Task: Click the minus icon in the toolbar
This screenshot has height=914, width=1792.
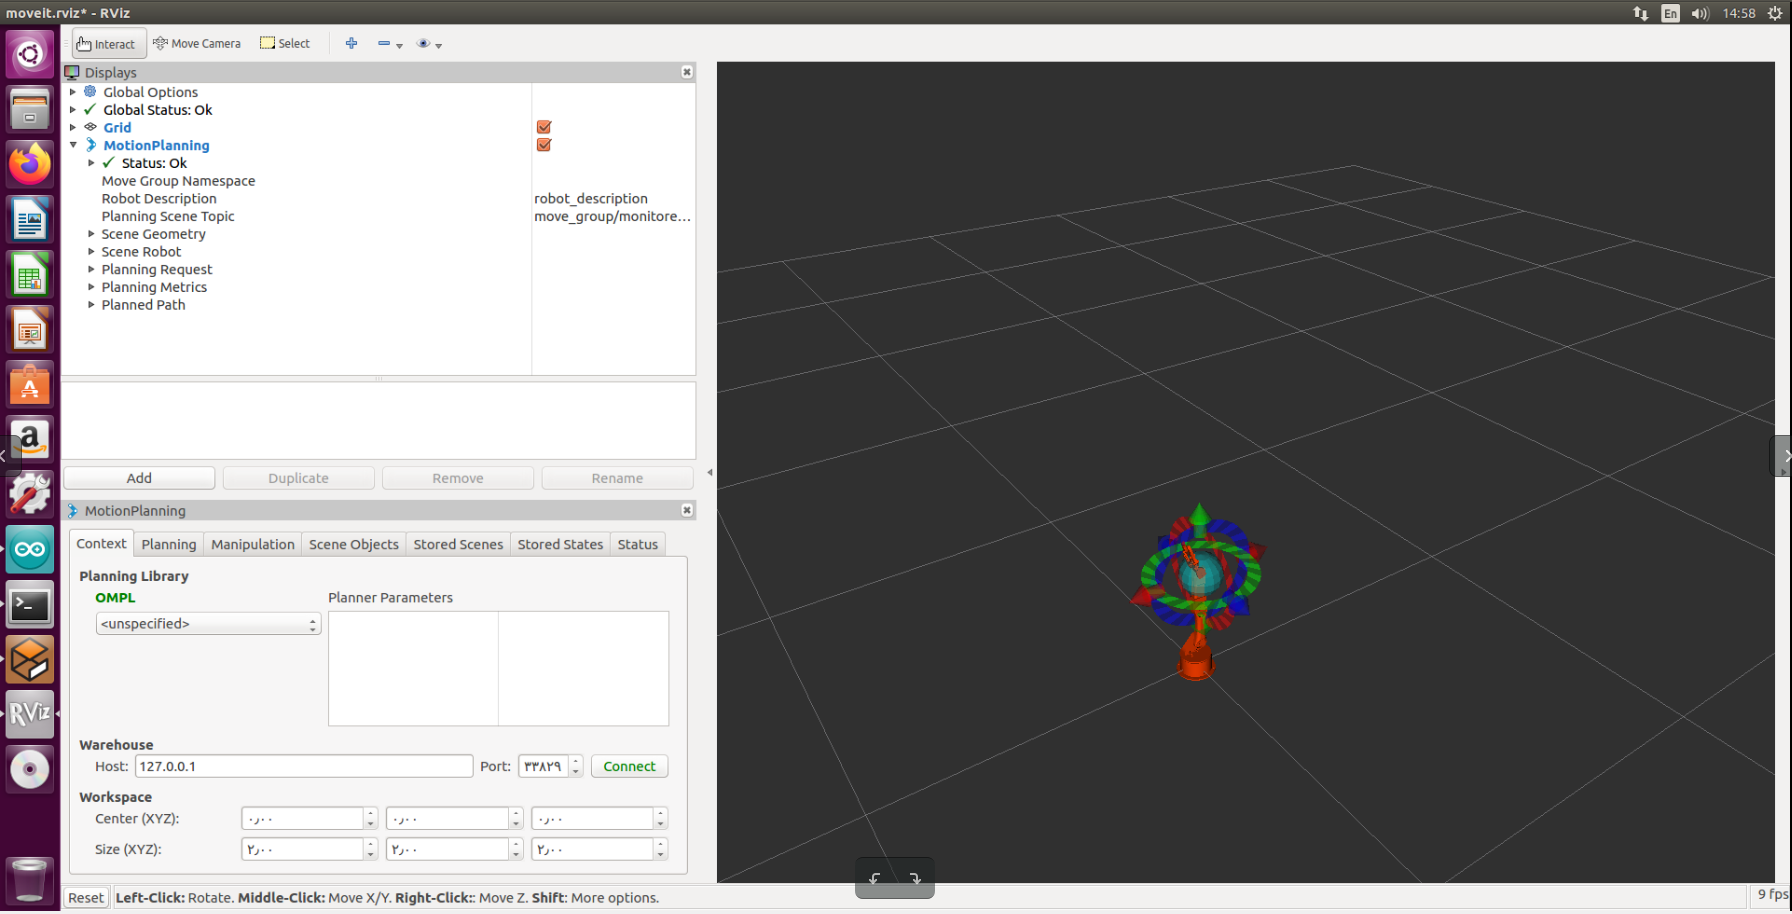Action: tap(384, 43)
